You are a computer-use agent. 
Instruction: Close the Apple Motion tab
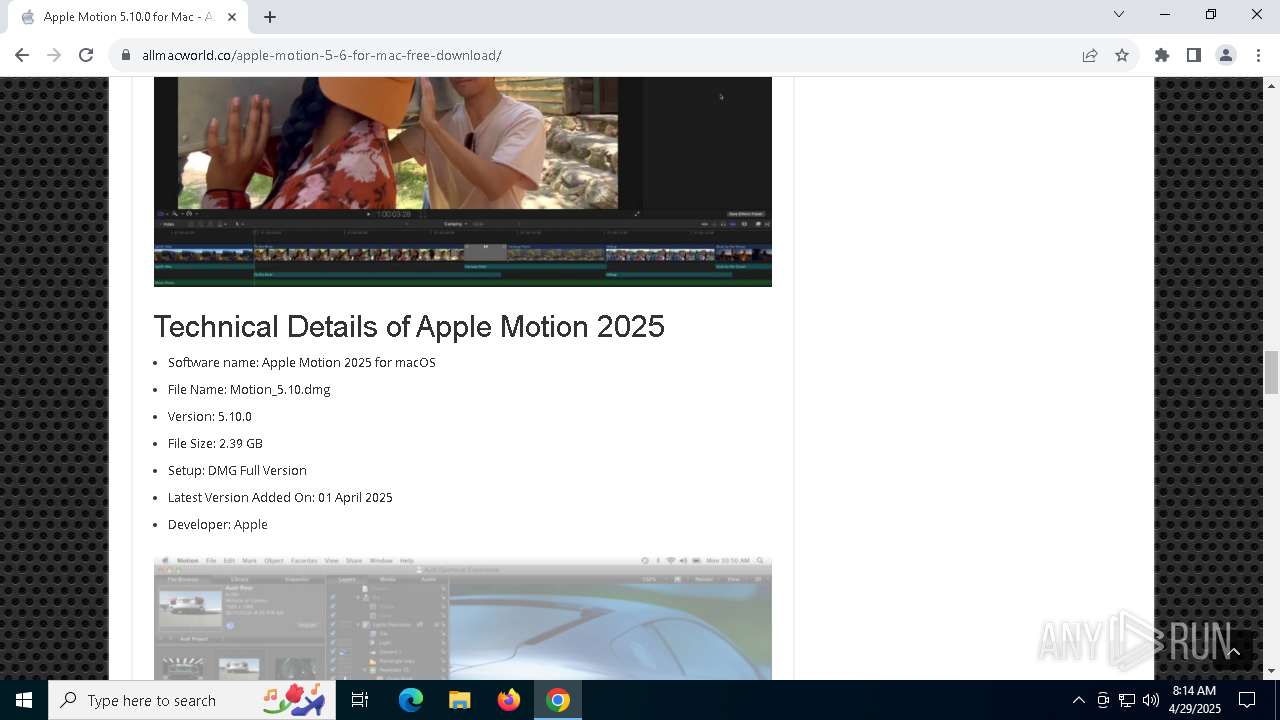pyautogui.click(x=232, y=17)
